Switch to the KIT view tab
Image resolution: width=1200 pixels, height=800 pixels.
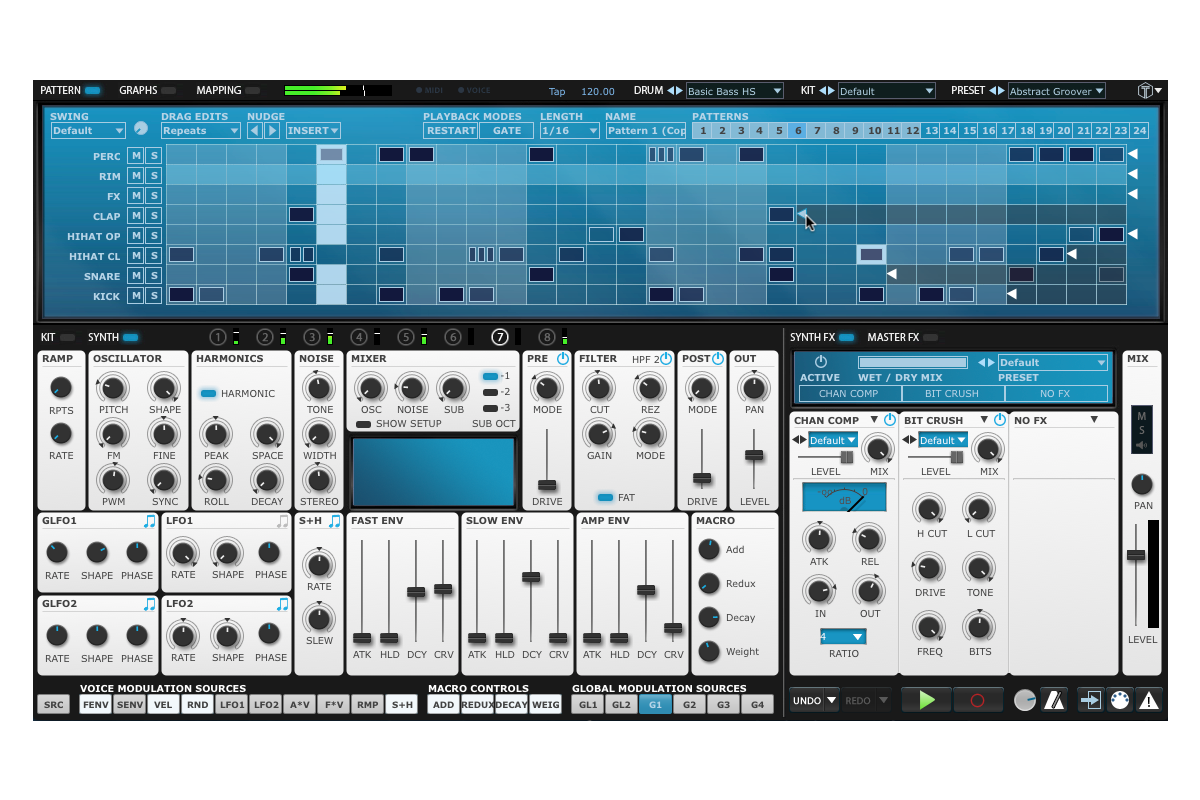(x=57, y=337)
